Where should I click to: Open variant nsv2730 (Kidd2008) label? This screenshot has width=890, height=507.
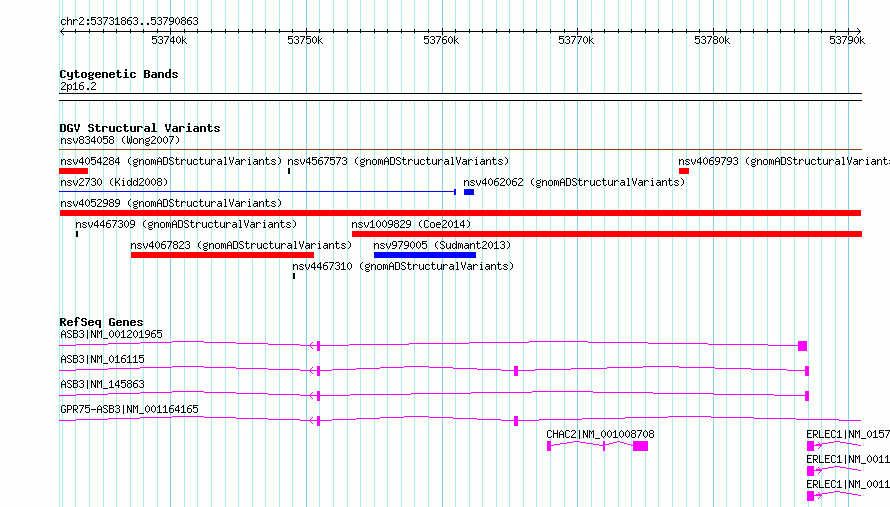tap(114, 182)
